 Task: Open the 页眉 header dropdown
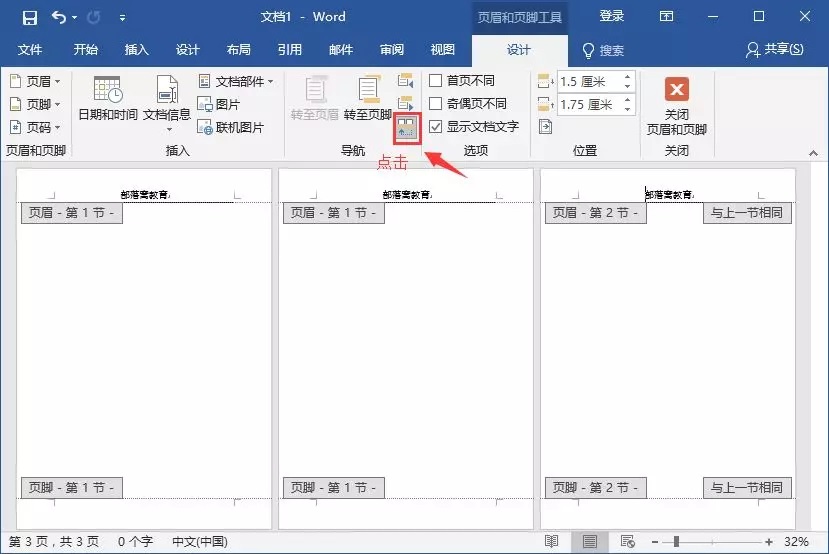click(x=35, y=81)
